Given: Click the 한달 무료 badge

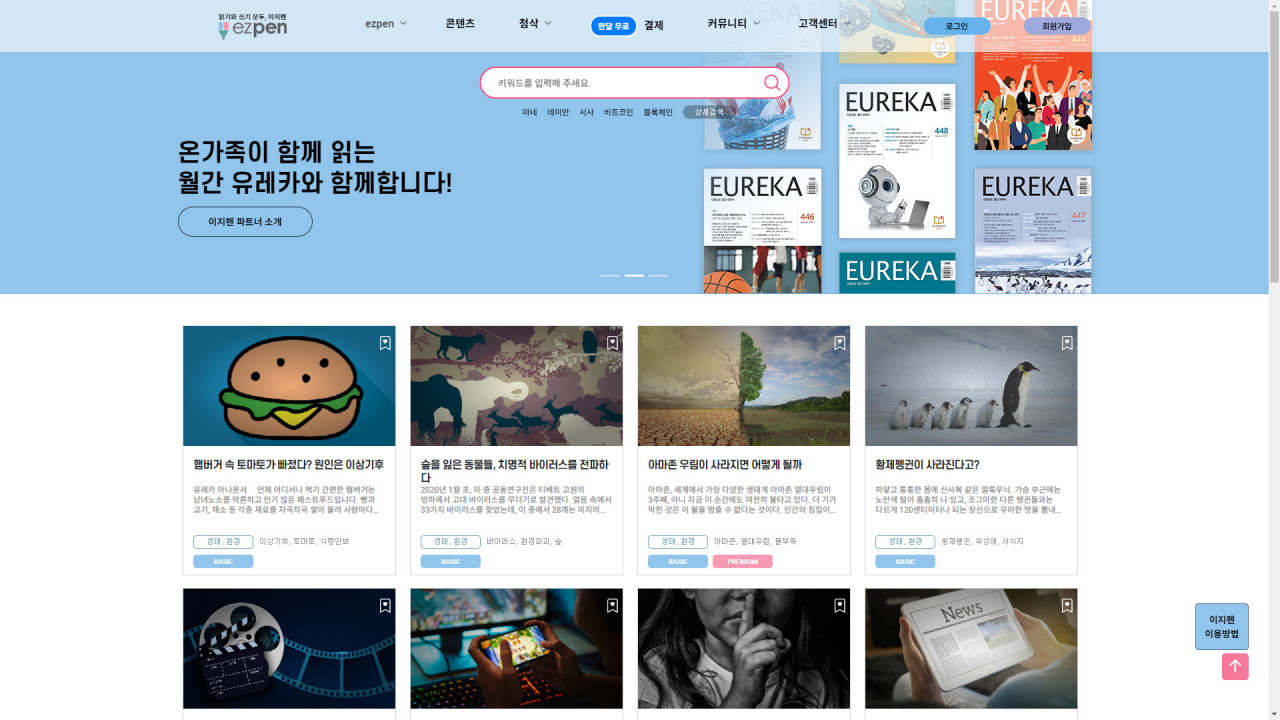Looking at the screenshot, I should [x=614, y=26].
